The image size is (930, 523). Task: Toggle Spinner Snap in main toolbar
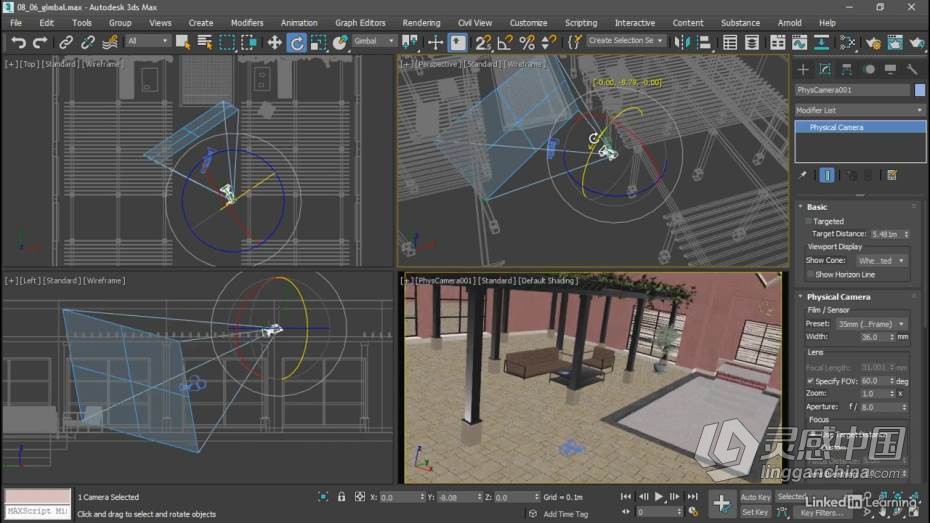coord(549,42)
